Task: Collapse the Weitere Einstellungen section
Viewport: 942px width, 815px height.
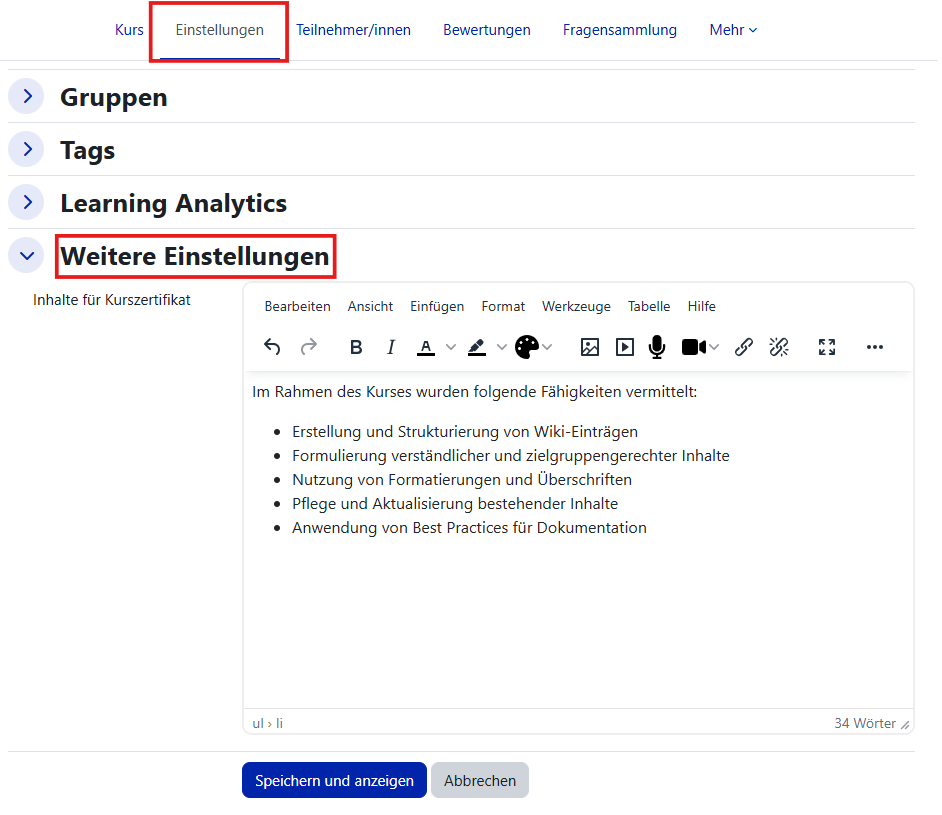Action: [x=27, y=256]
